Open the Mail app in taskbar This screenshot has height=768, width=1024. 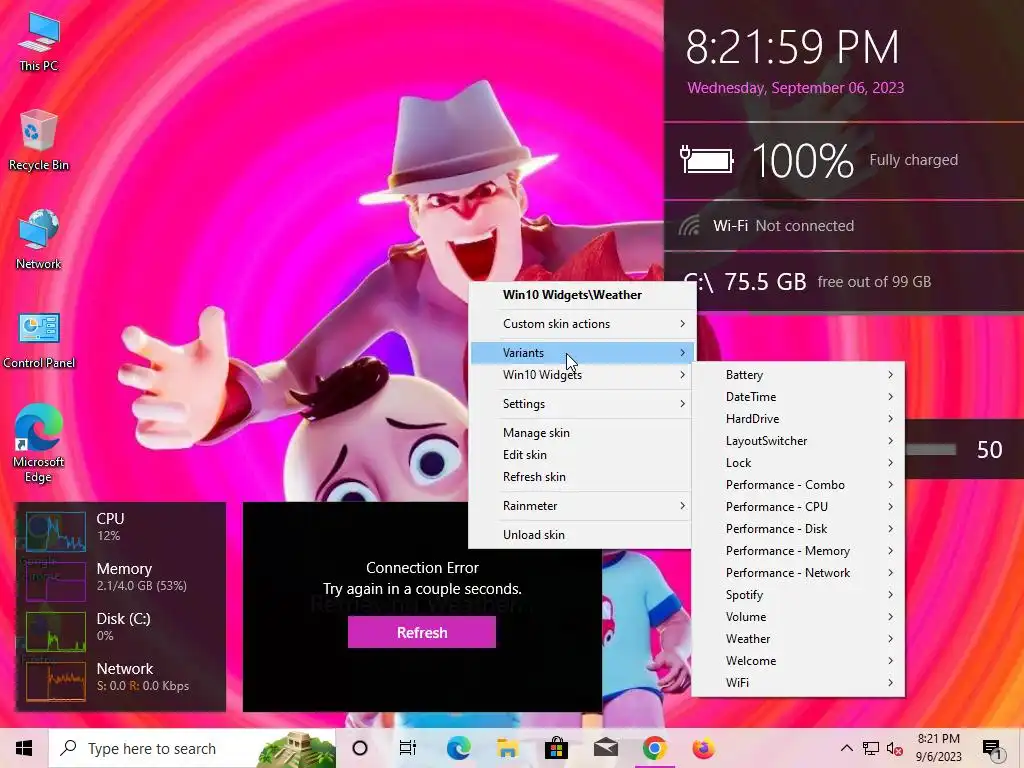605,748
